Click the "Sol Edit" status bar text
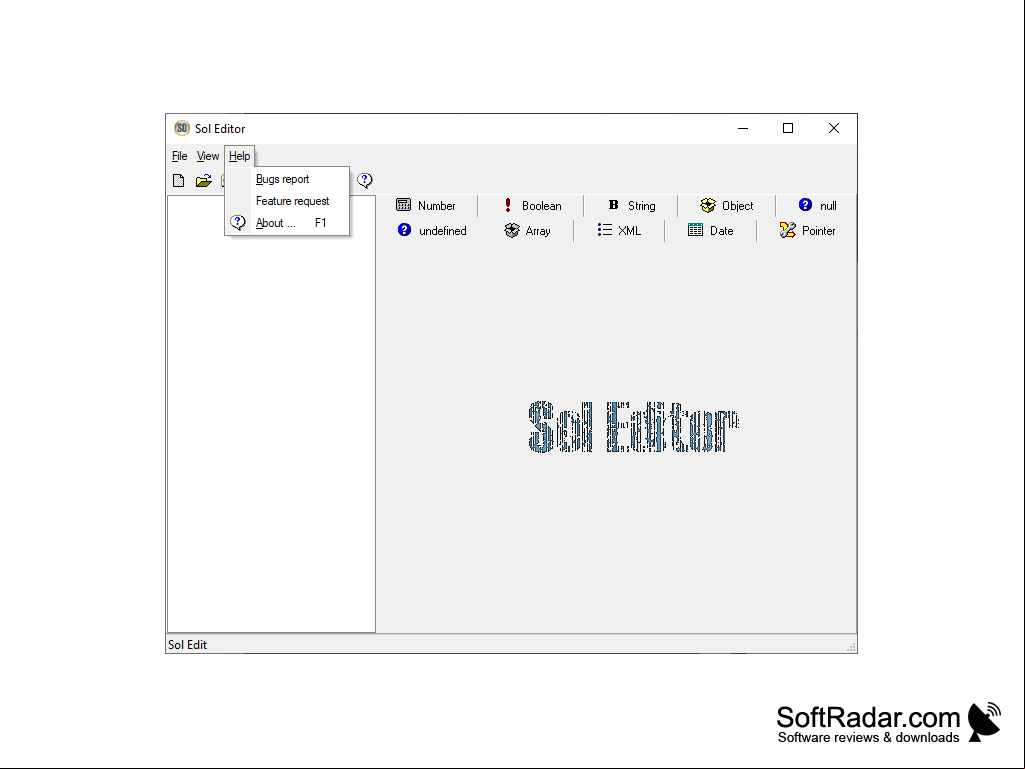This screenshot has width=1025, height=769. 188,645
